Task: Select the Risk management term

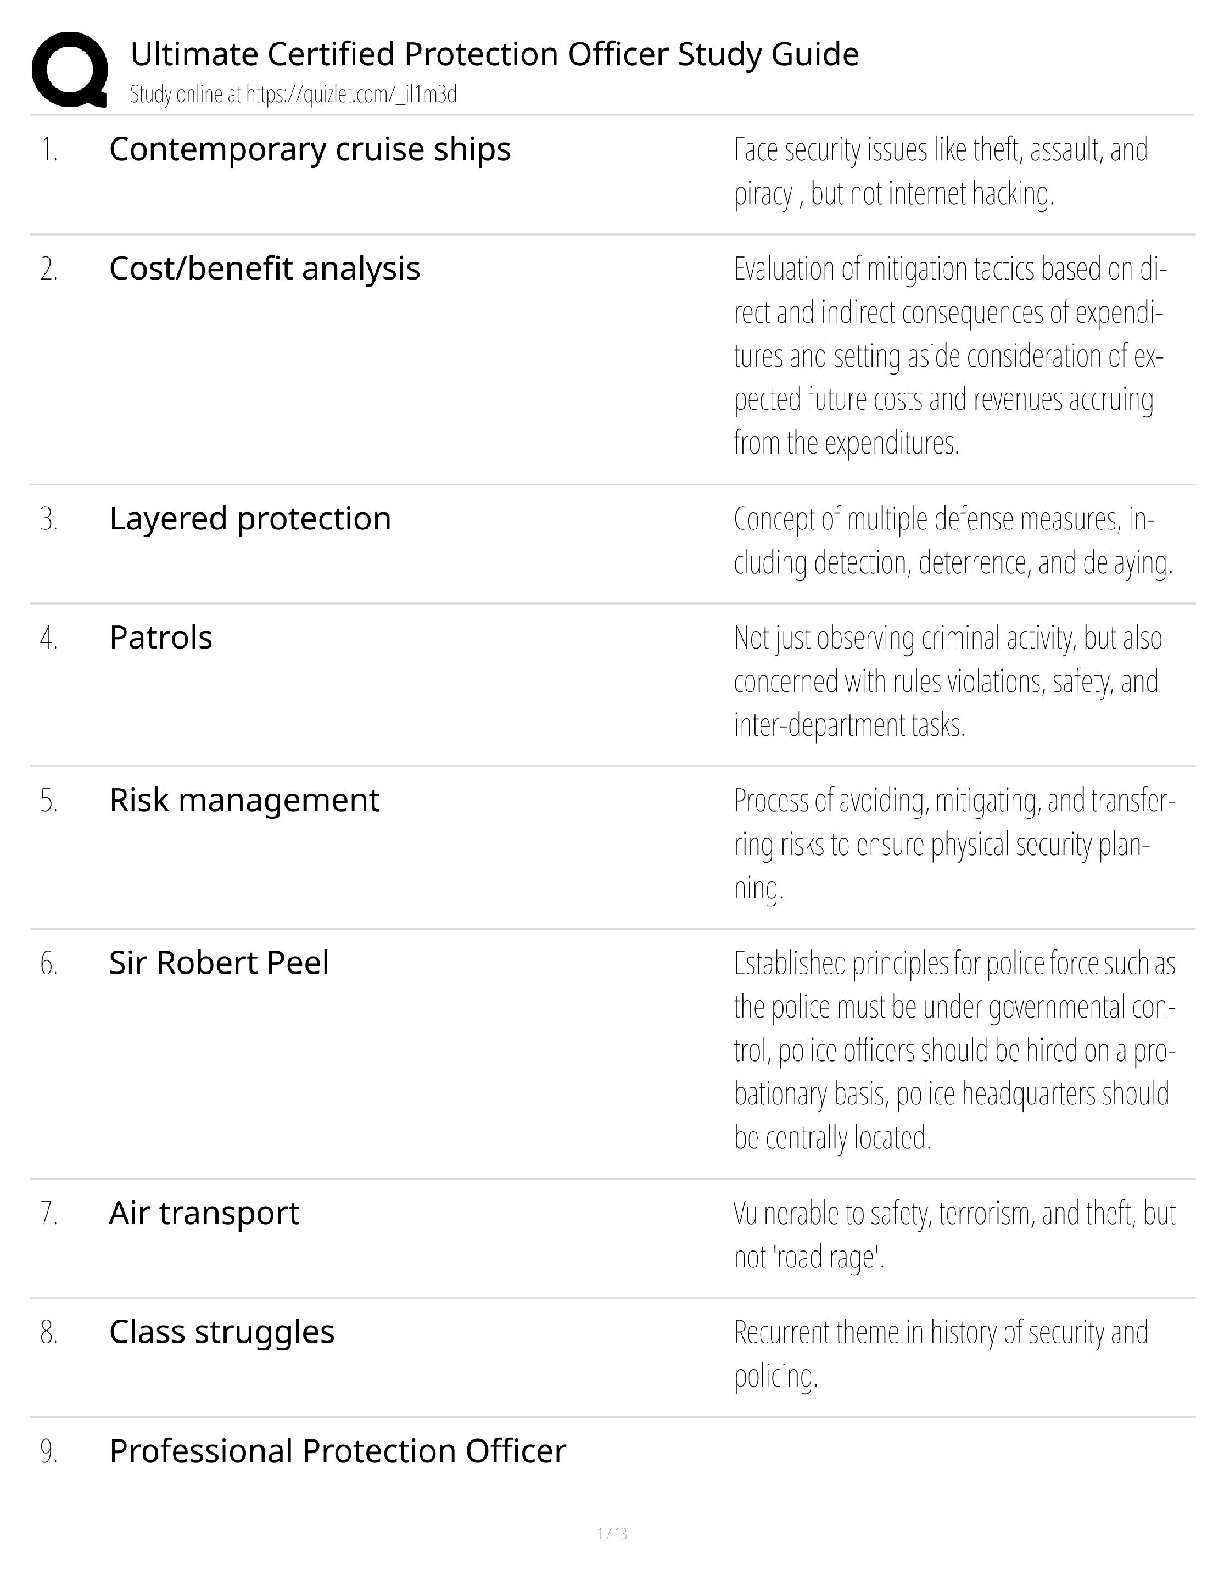Action: 243,800
